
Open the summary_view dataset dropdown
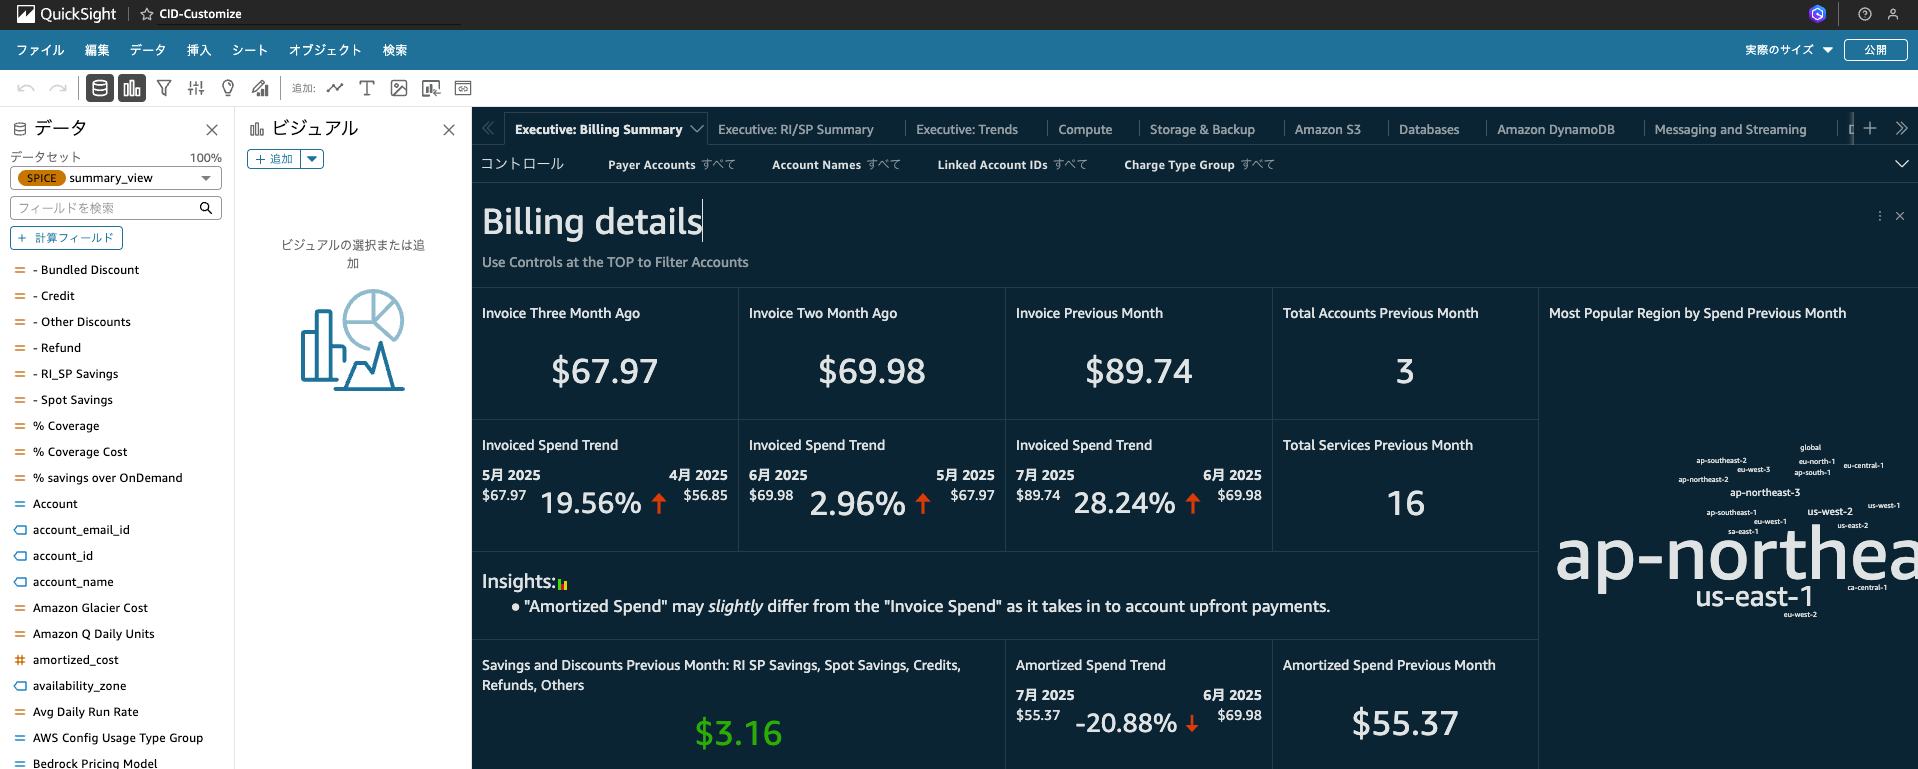116,178
